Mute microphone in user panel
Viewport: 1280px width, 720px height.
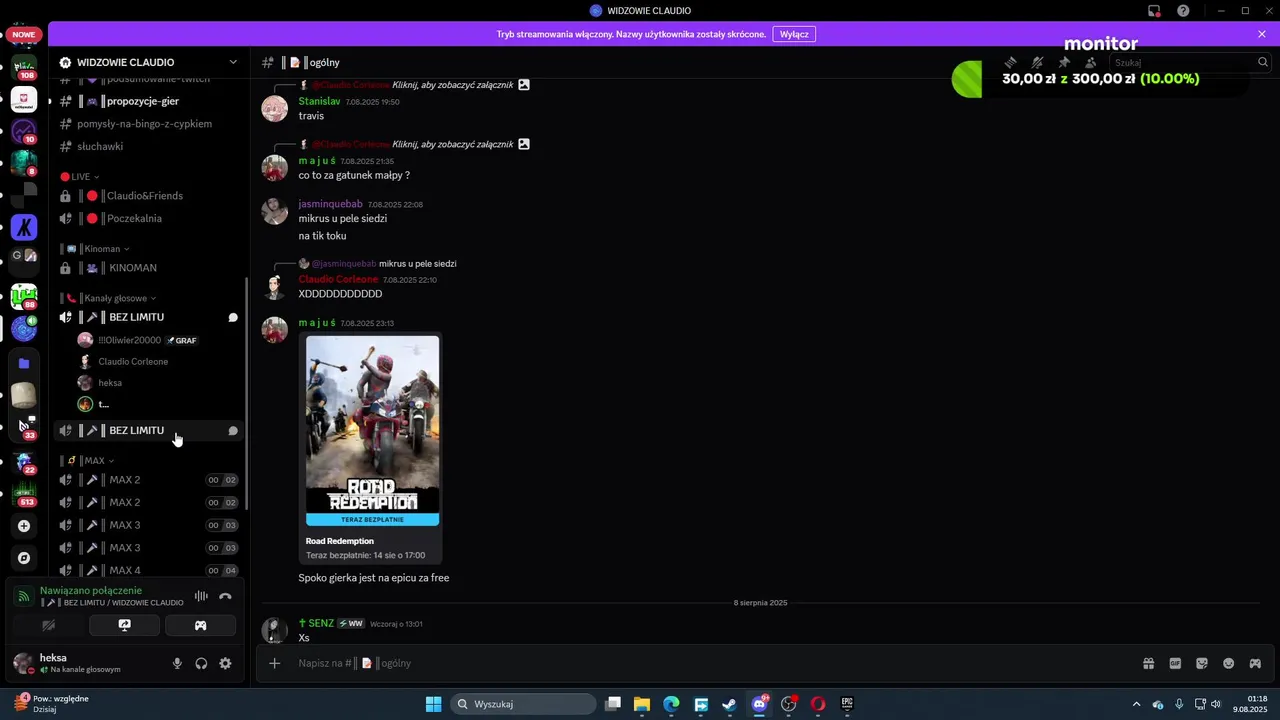pyautogui.click(x=177, y=663)
